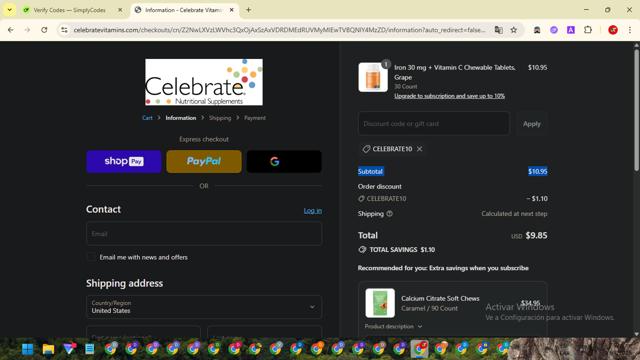The height and width of the screenshot is (360, 640).
Task: Open the Windows Start button
Action: tap(28, 349)
